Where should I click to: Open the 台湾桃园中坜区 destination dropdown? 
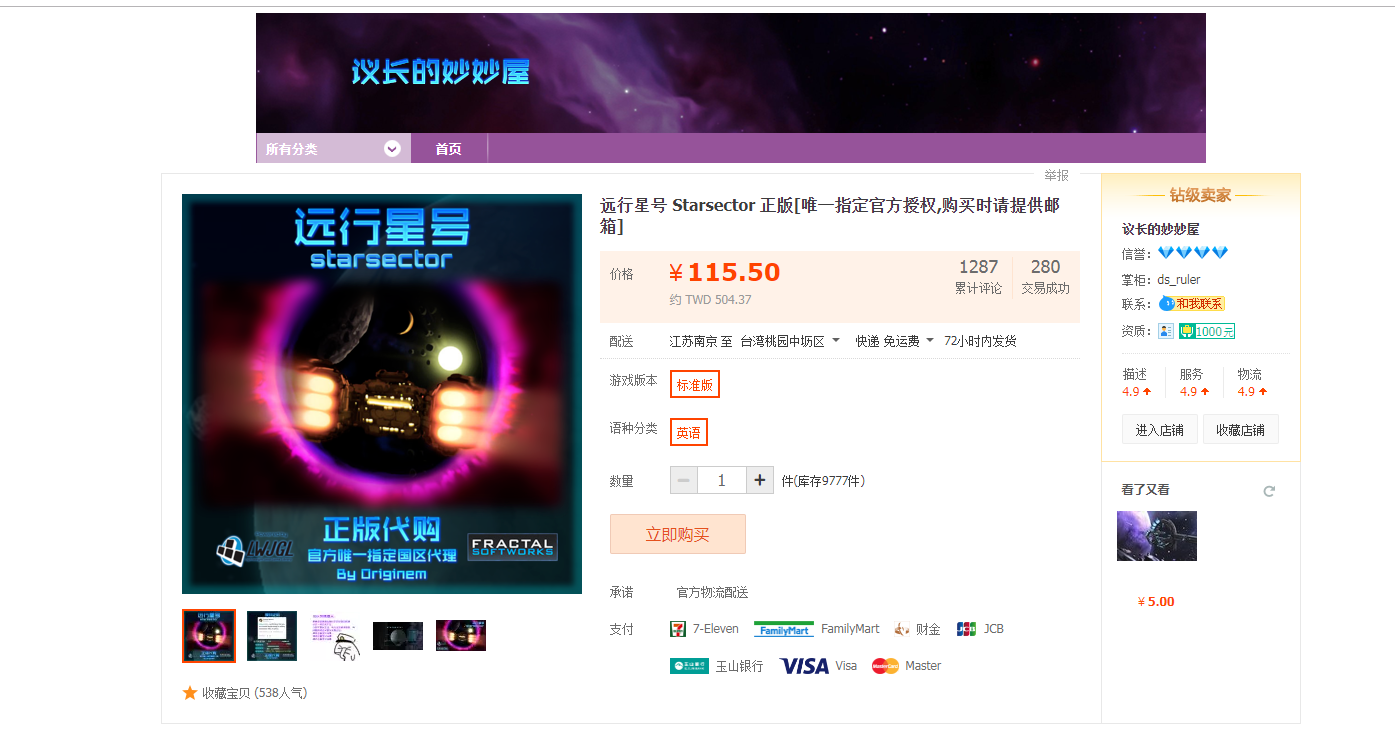tap(790, 341)
